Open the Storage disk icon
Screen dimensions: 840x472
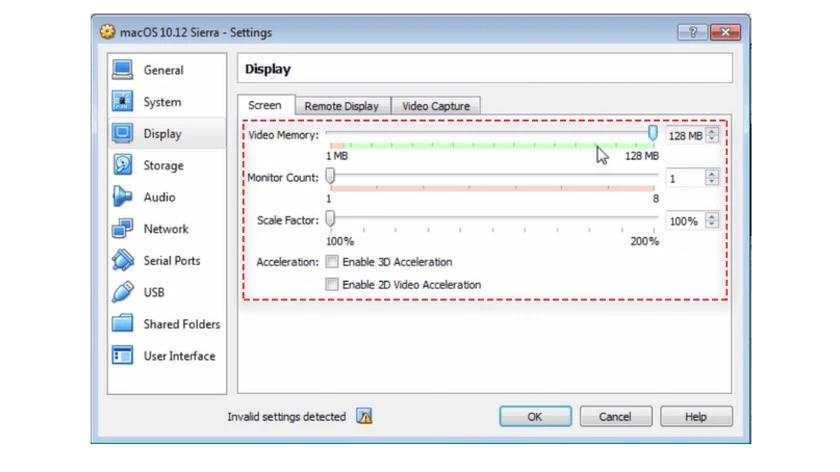(122, 165)
